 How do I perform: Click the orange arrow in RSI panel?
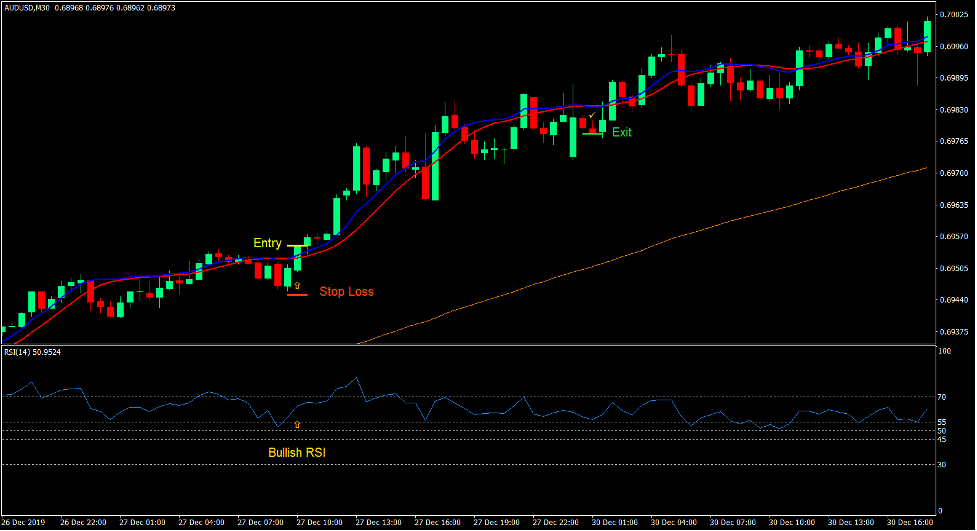pyautogui.click(x=297, y=424)
